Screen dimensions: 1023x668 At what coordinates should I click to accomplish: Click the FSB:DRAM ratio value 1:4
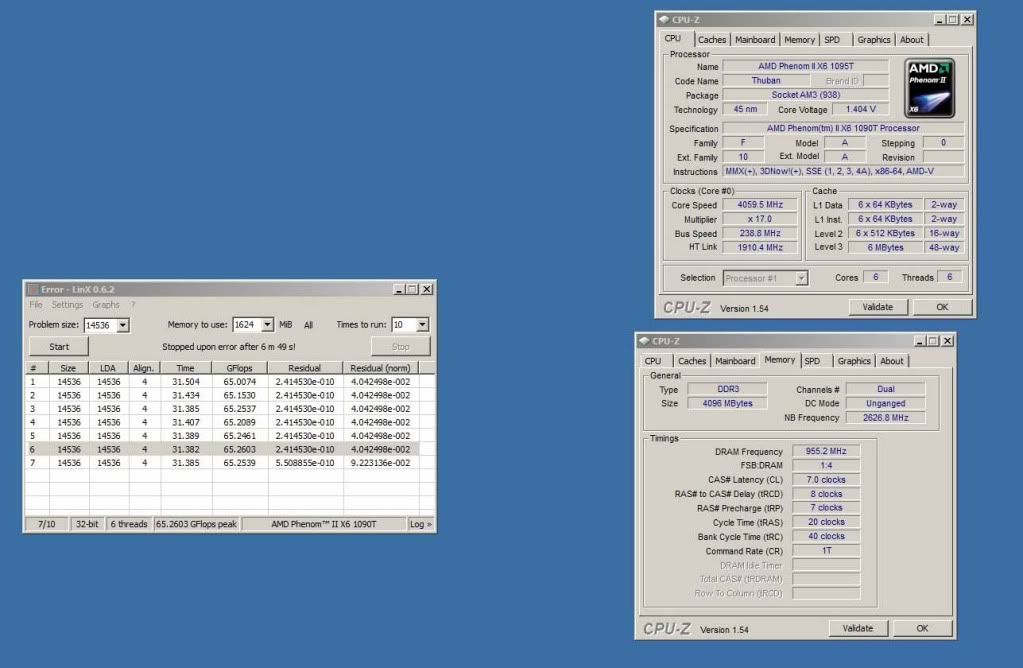tap(826, 465)
